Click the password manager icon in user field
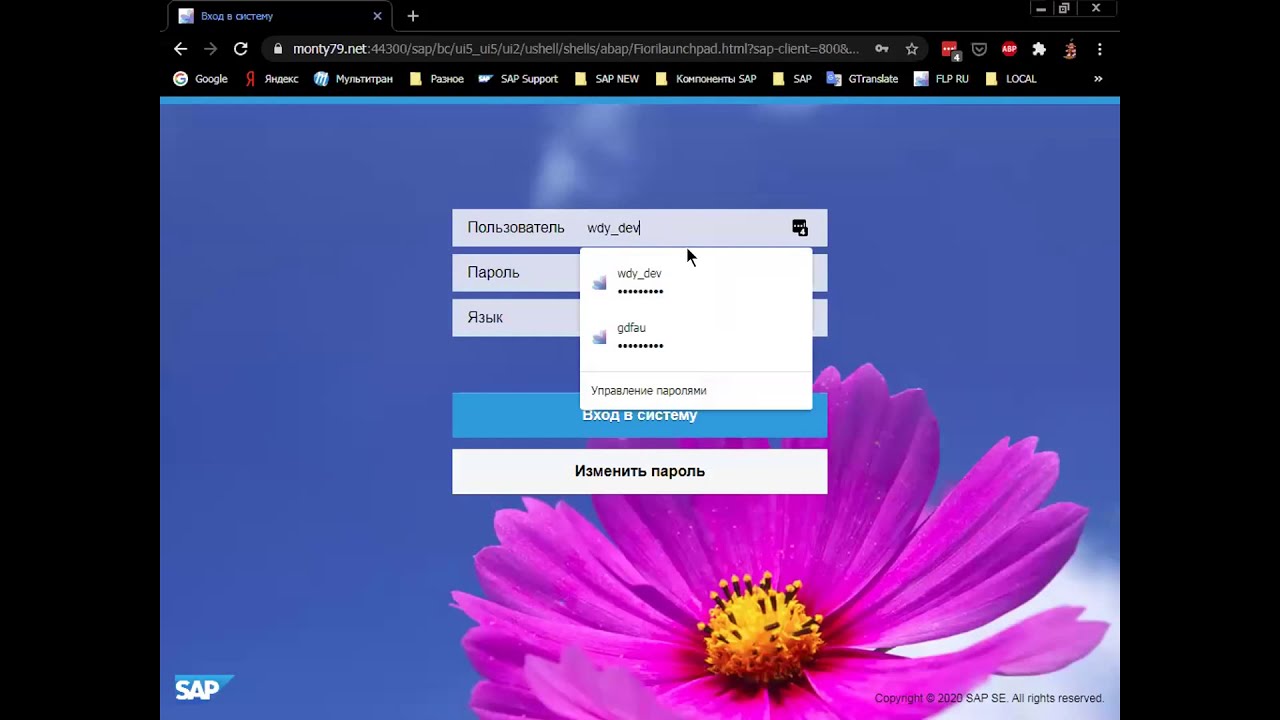1280x720 pixels. pyautogui.click(x=800, y=228)
